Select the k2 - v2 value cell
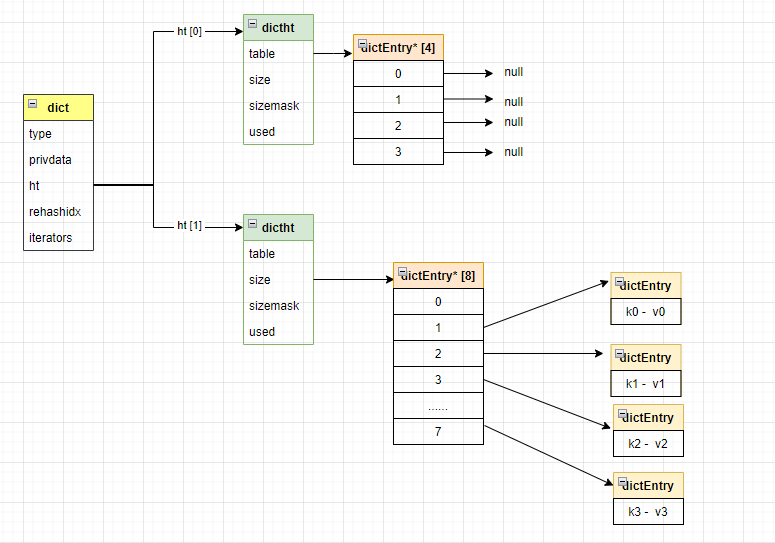 pyautogui.click(x=648, y=444)
